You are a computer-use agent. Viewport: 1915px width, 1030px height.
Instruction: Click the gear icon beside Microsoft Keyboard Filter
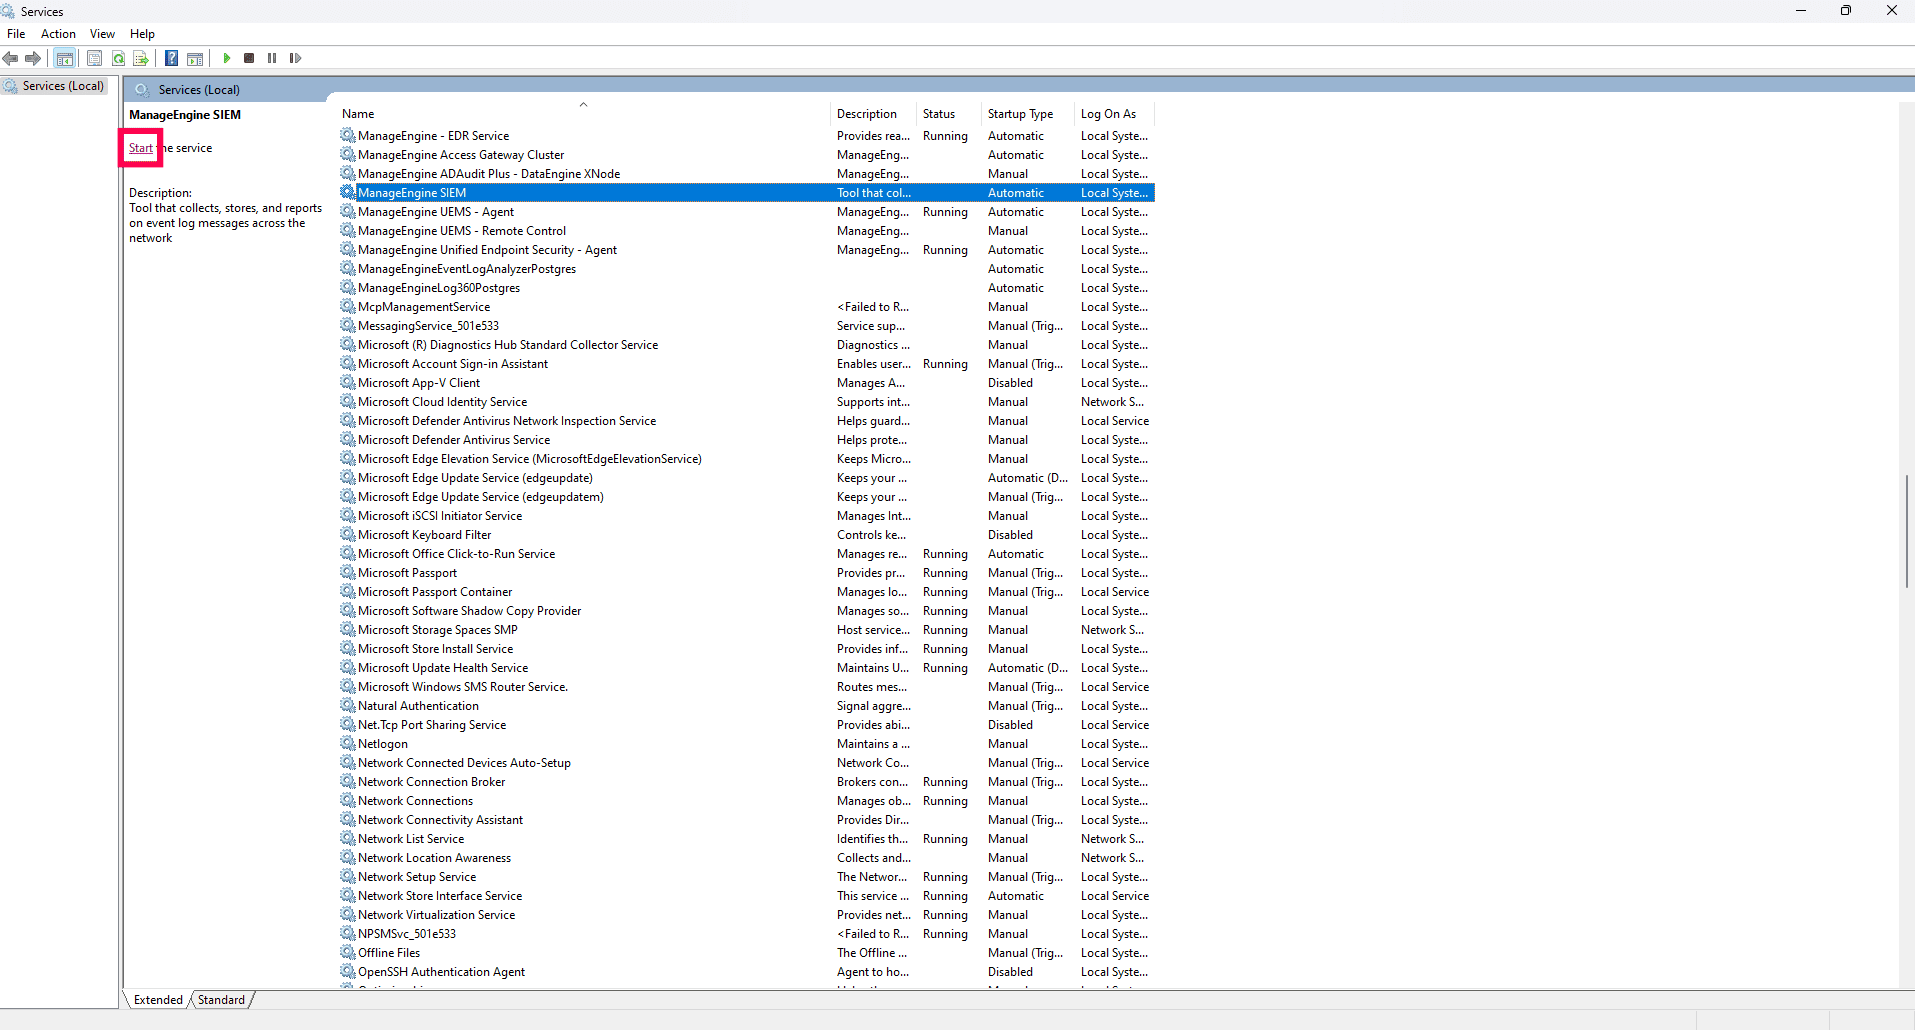[348, 534]
